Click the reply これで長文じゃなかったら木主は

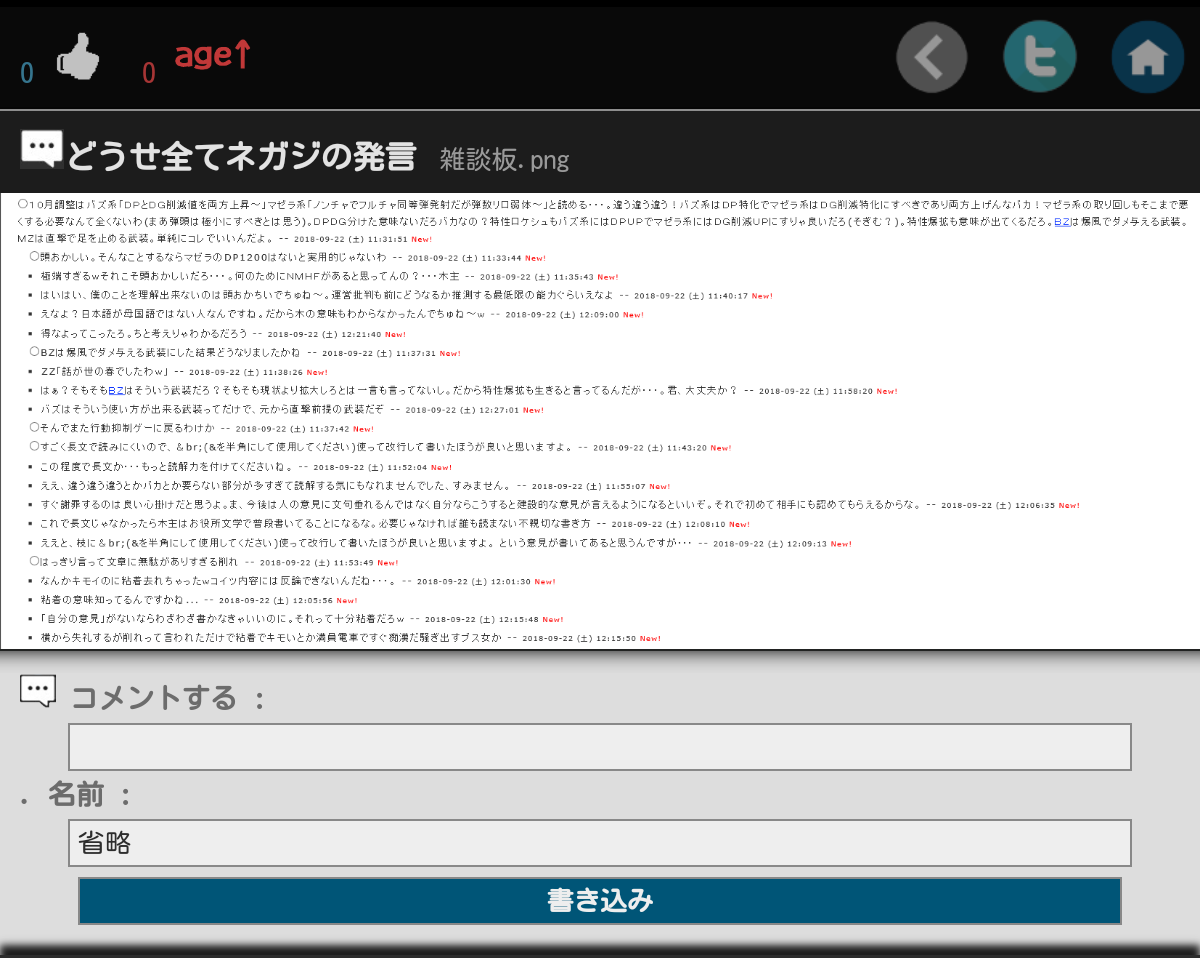(x=395, y=523)
